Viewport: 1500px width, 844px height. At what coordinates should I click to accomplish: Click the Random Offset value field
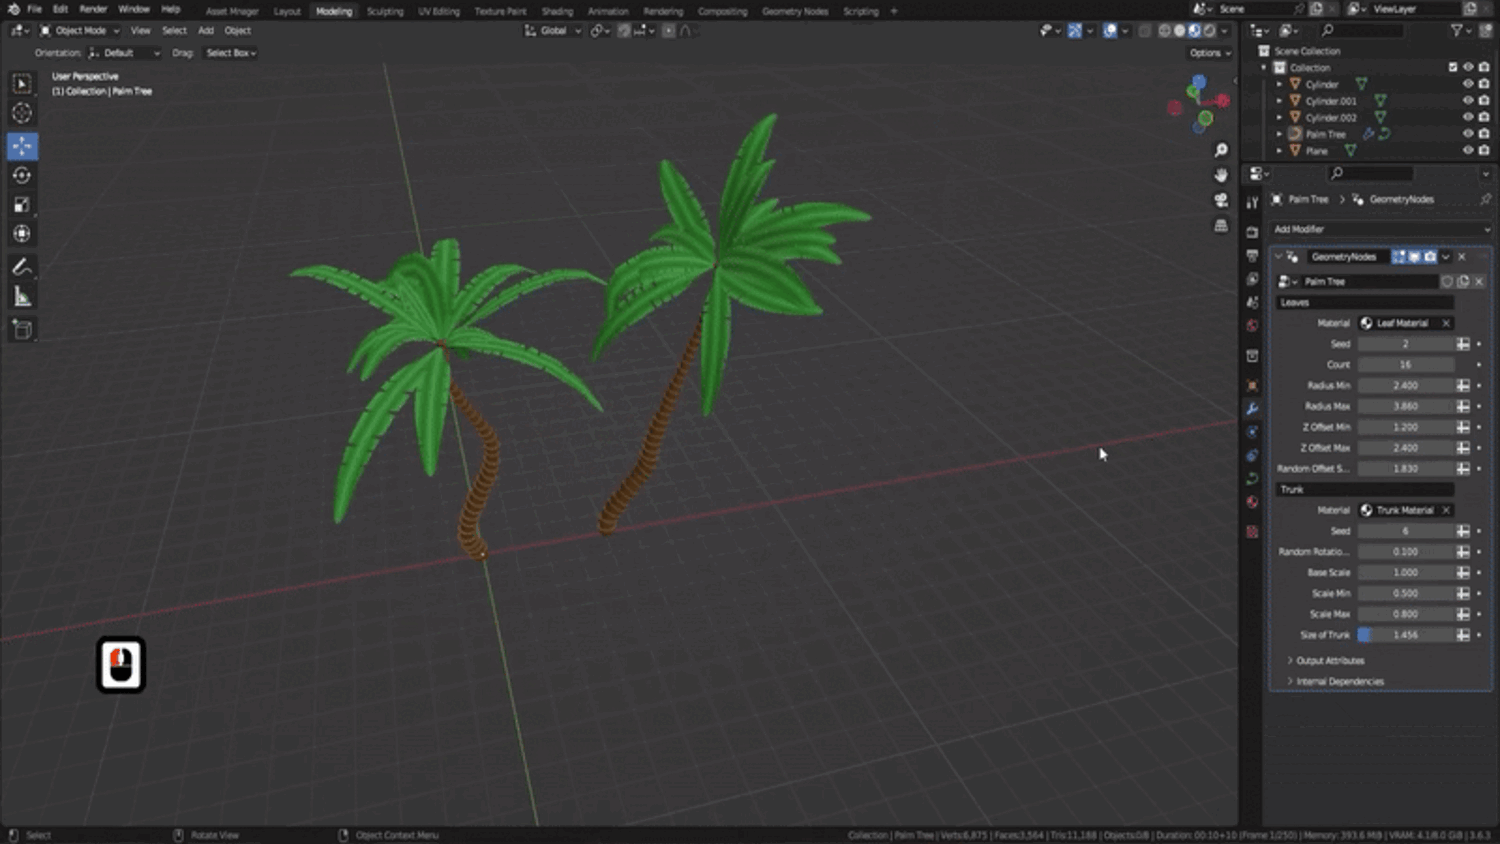tap(1406, 469)
